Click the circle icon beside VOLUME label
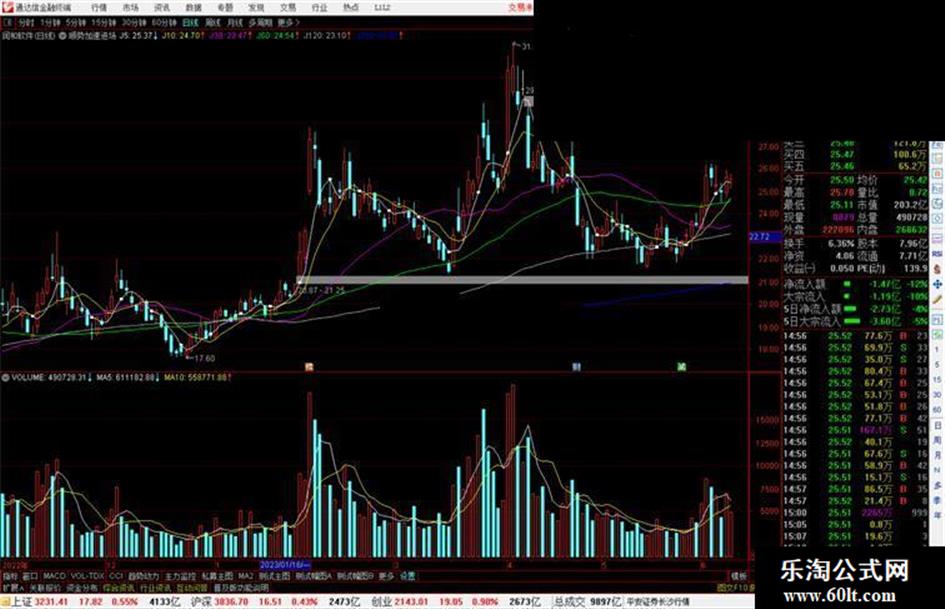Image resolution: width=945 pixels, height=609 pixels. coord(5,377)
